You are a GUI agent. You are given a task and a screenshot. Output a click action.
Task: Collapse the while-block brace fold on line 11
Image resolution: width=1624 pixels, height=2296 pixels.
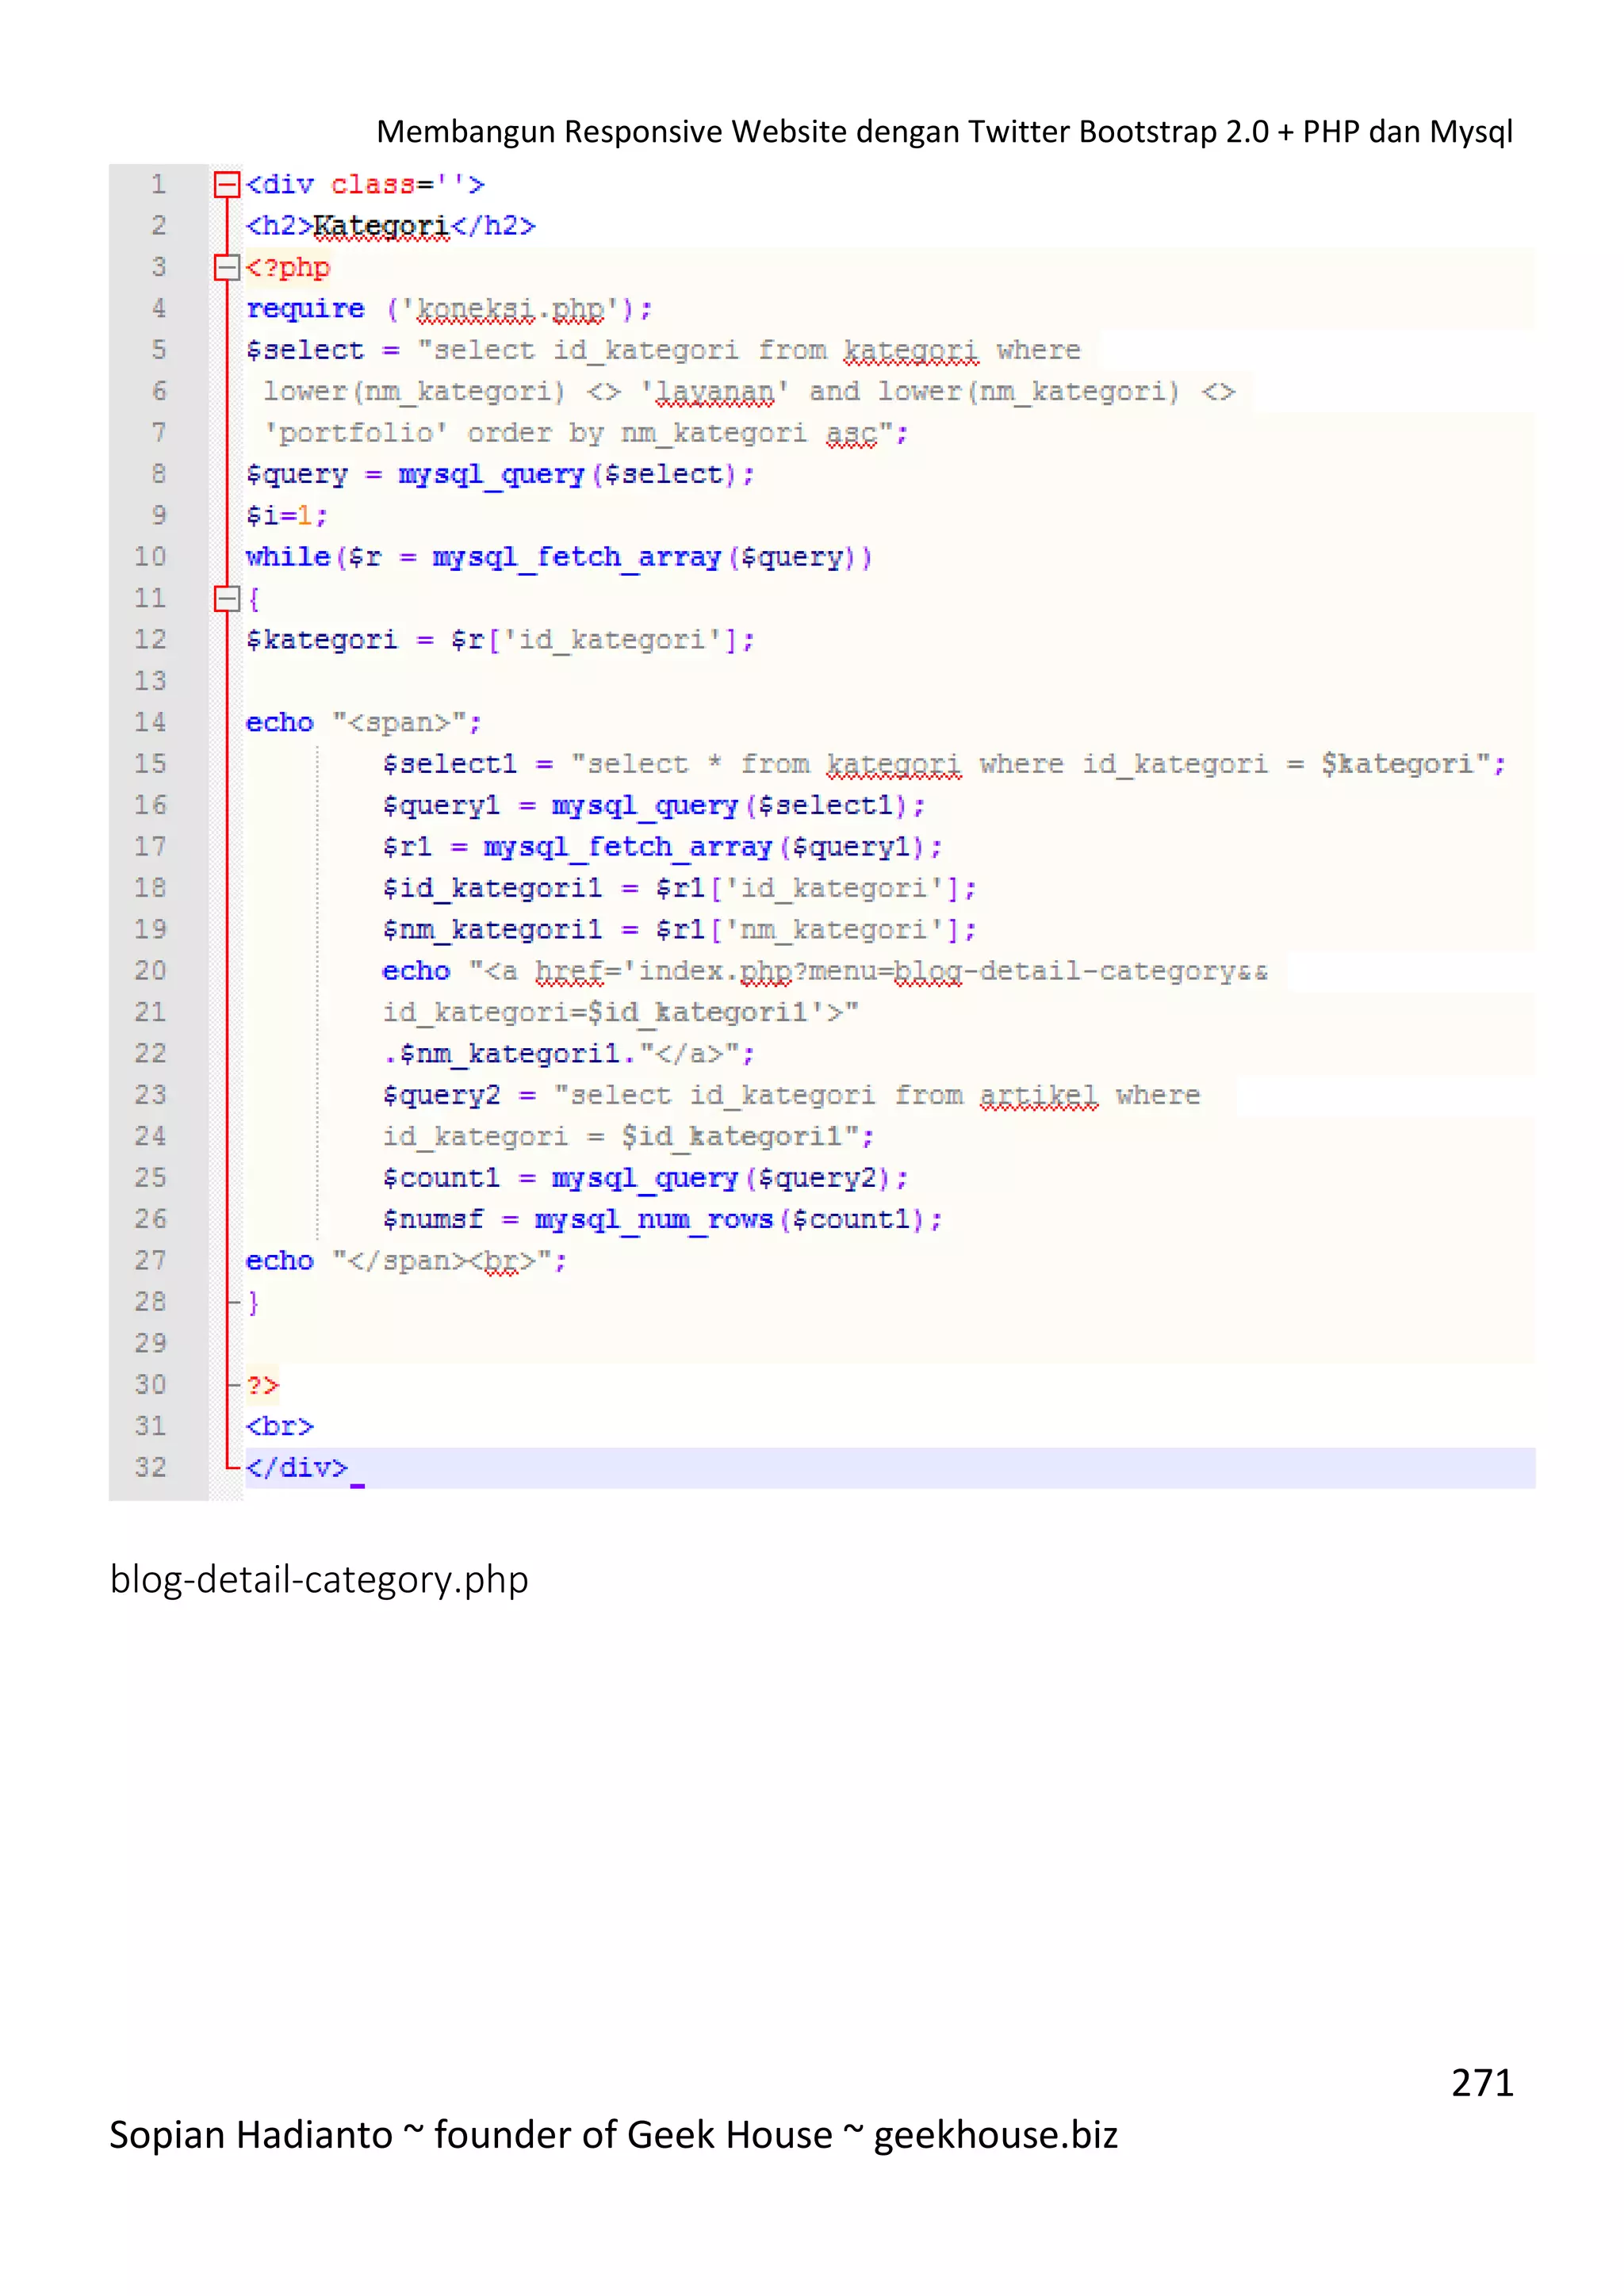point(227,598)
